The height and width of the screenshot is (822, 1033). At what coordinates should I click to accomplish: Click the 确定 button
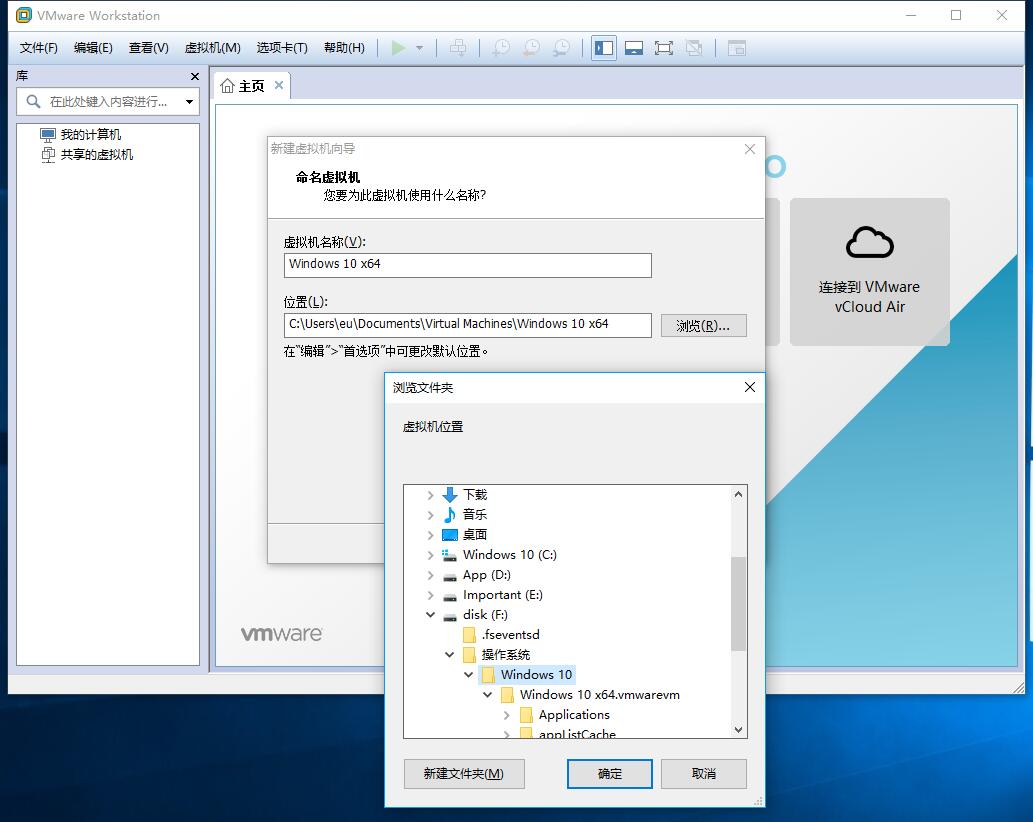click(609, 774)
